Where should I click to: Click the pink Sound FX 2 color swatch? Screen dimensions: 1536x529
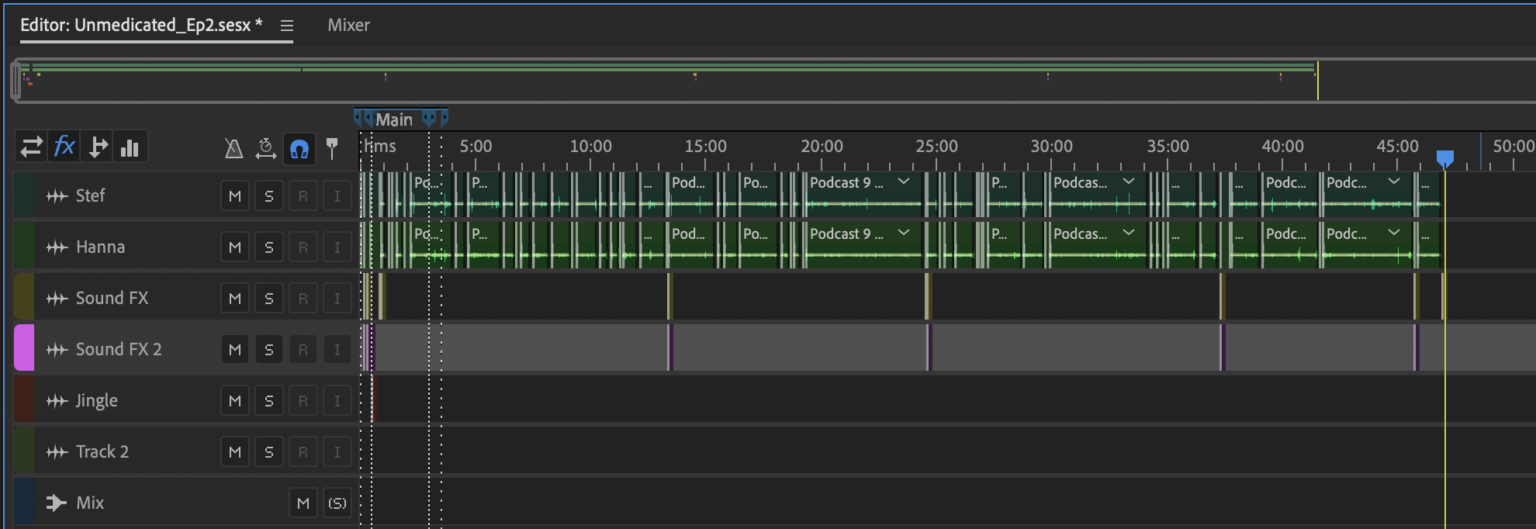click(x=24, y=348)
